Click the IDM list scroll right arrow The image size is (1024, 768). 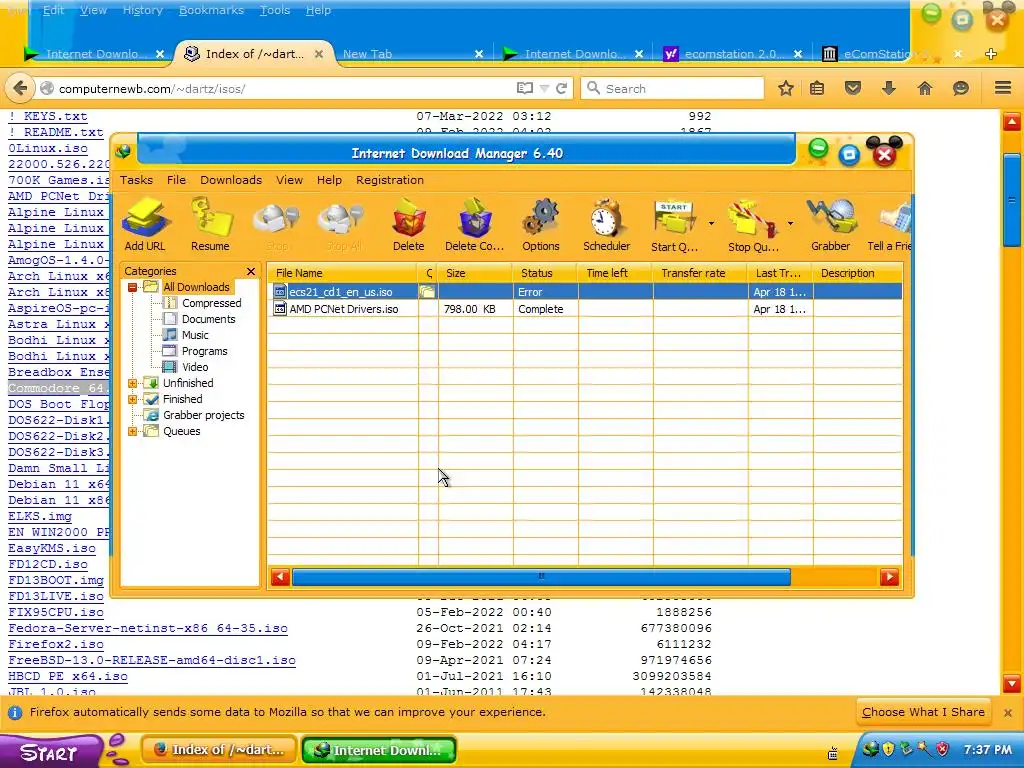tap(889, 577)
